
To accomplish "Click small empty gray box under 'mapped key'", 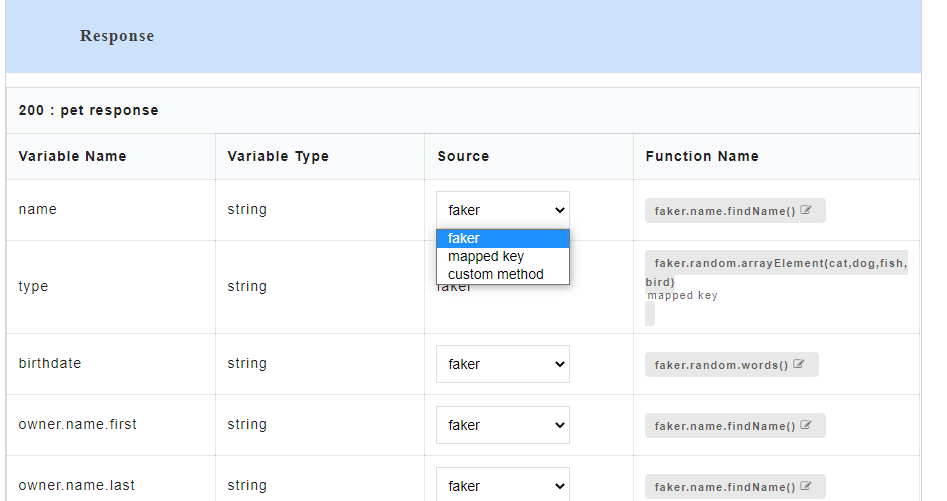I will click(x=650, y=314).
